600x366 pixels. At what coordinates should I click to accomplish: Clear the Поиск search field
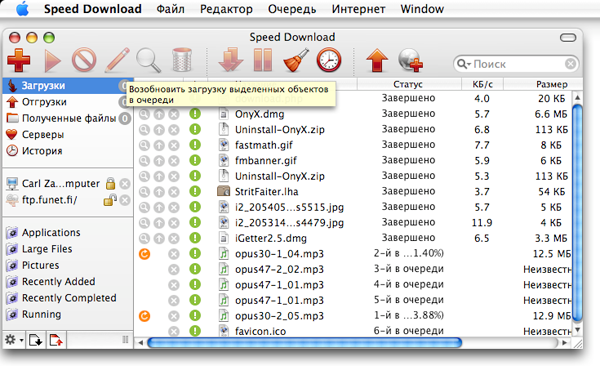click(570, 64)
